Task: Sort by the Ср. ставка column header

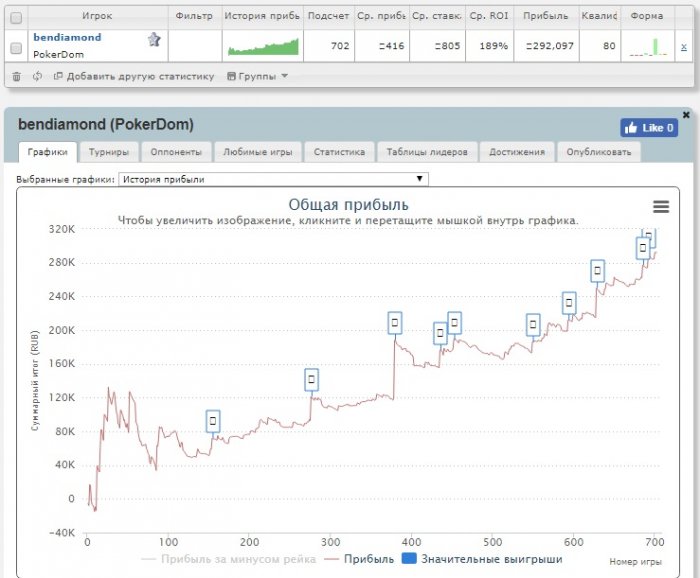Action: 437,16
